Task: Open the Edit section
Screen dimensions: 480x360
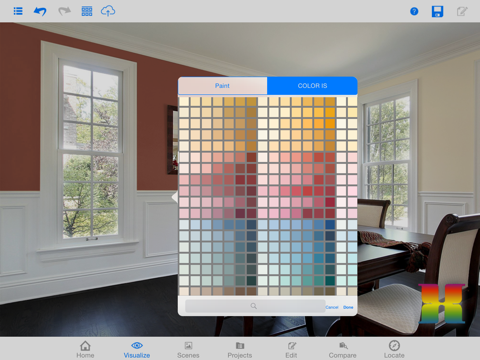Action: click(291, 349)
